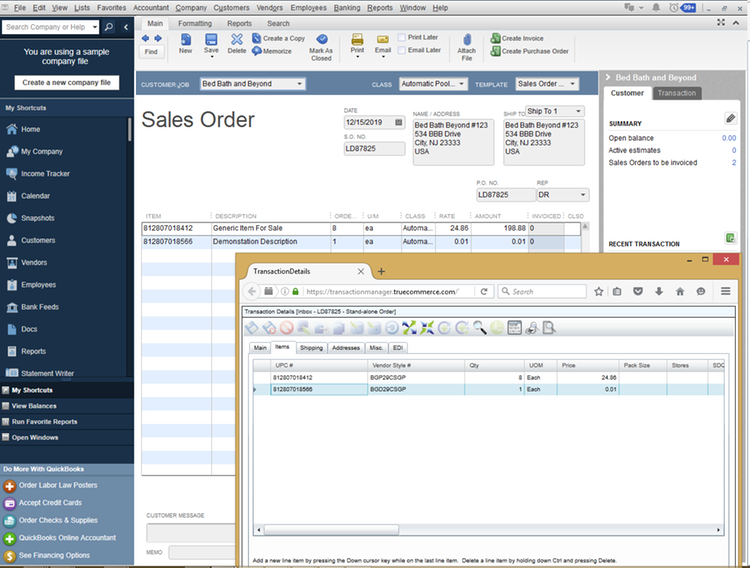Click the Recent Transaction report icon
The image size is (750, 568).
coord(730,238)
